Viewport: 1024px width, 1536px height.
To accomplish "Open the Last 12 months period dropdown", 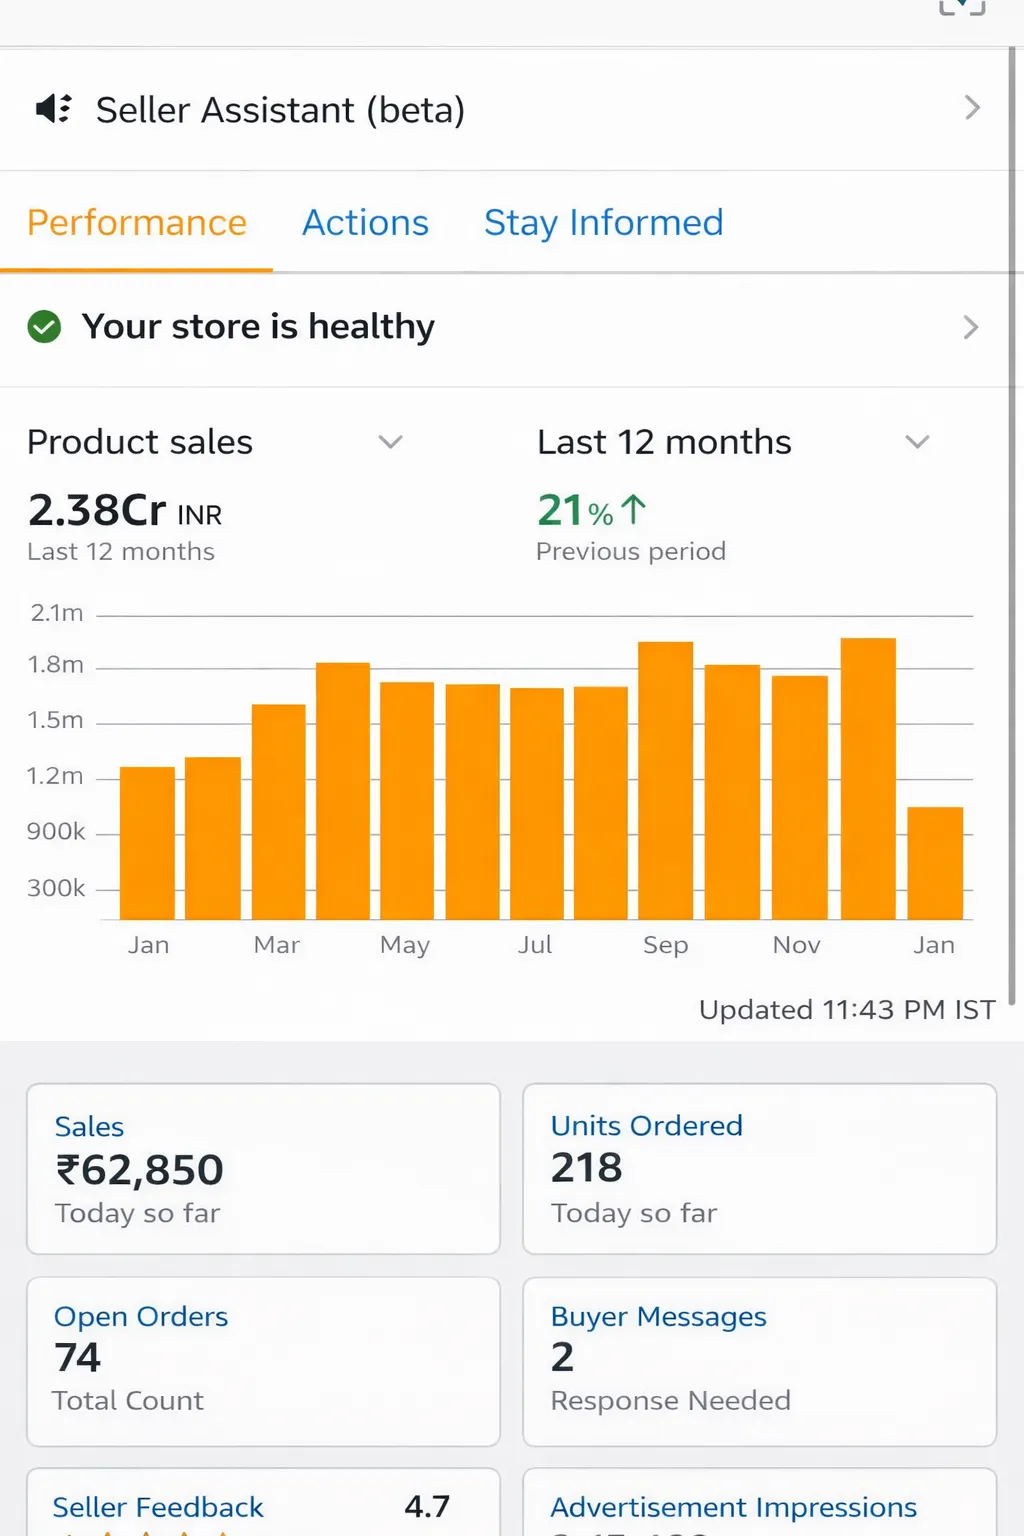I will coord(917,442).
